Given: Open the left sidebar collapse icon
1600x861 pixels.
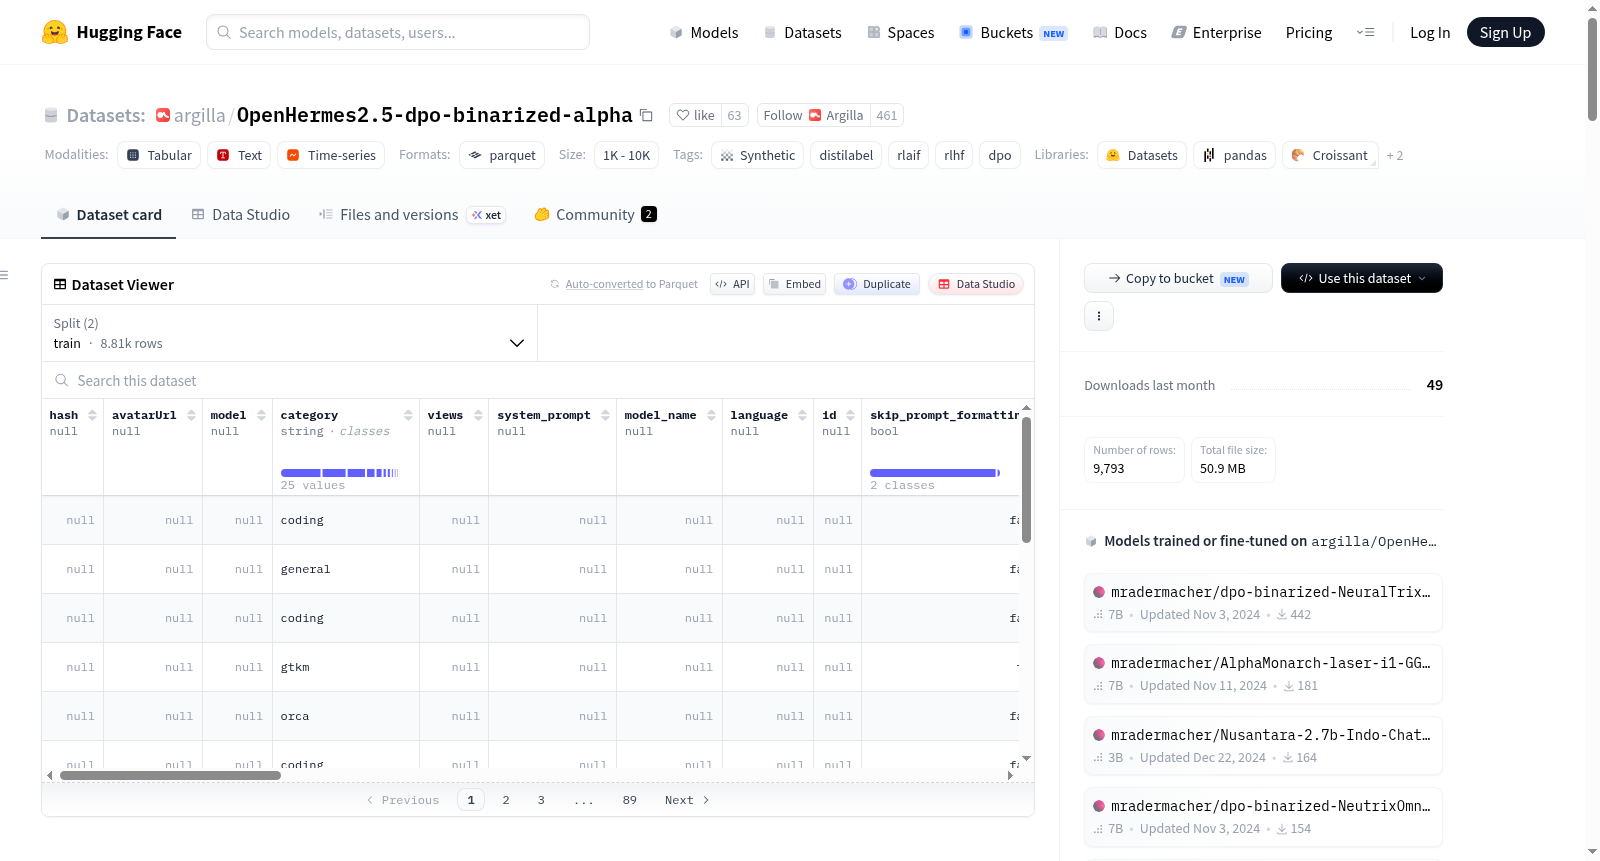Looking at the screenshot, I should coord(4,275).
